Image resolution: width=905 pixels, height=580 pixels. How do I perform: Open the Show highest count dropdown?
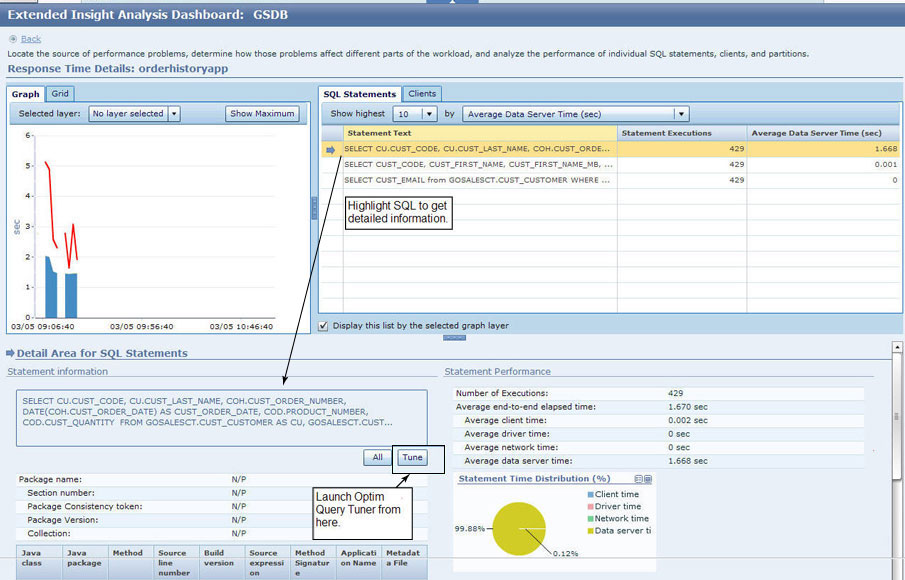[428, 114]
